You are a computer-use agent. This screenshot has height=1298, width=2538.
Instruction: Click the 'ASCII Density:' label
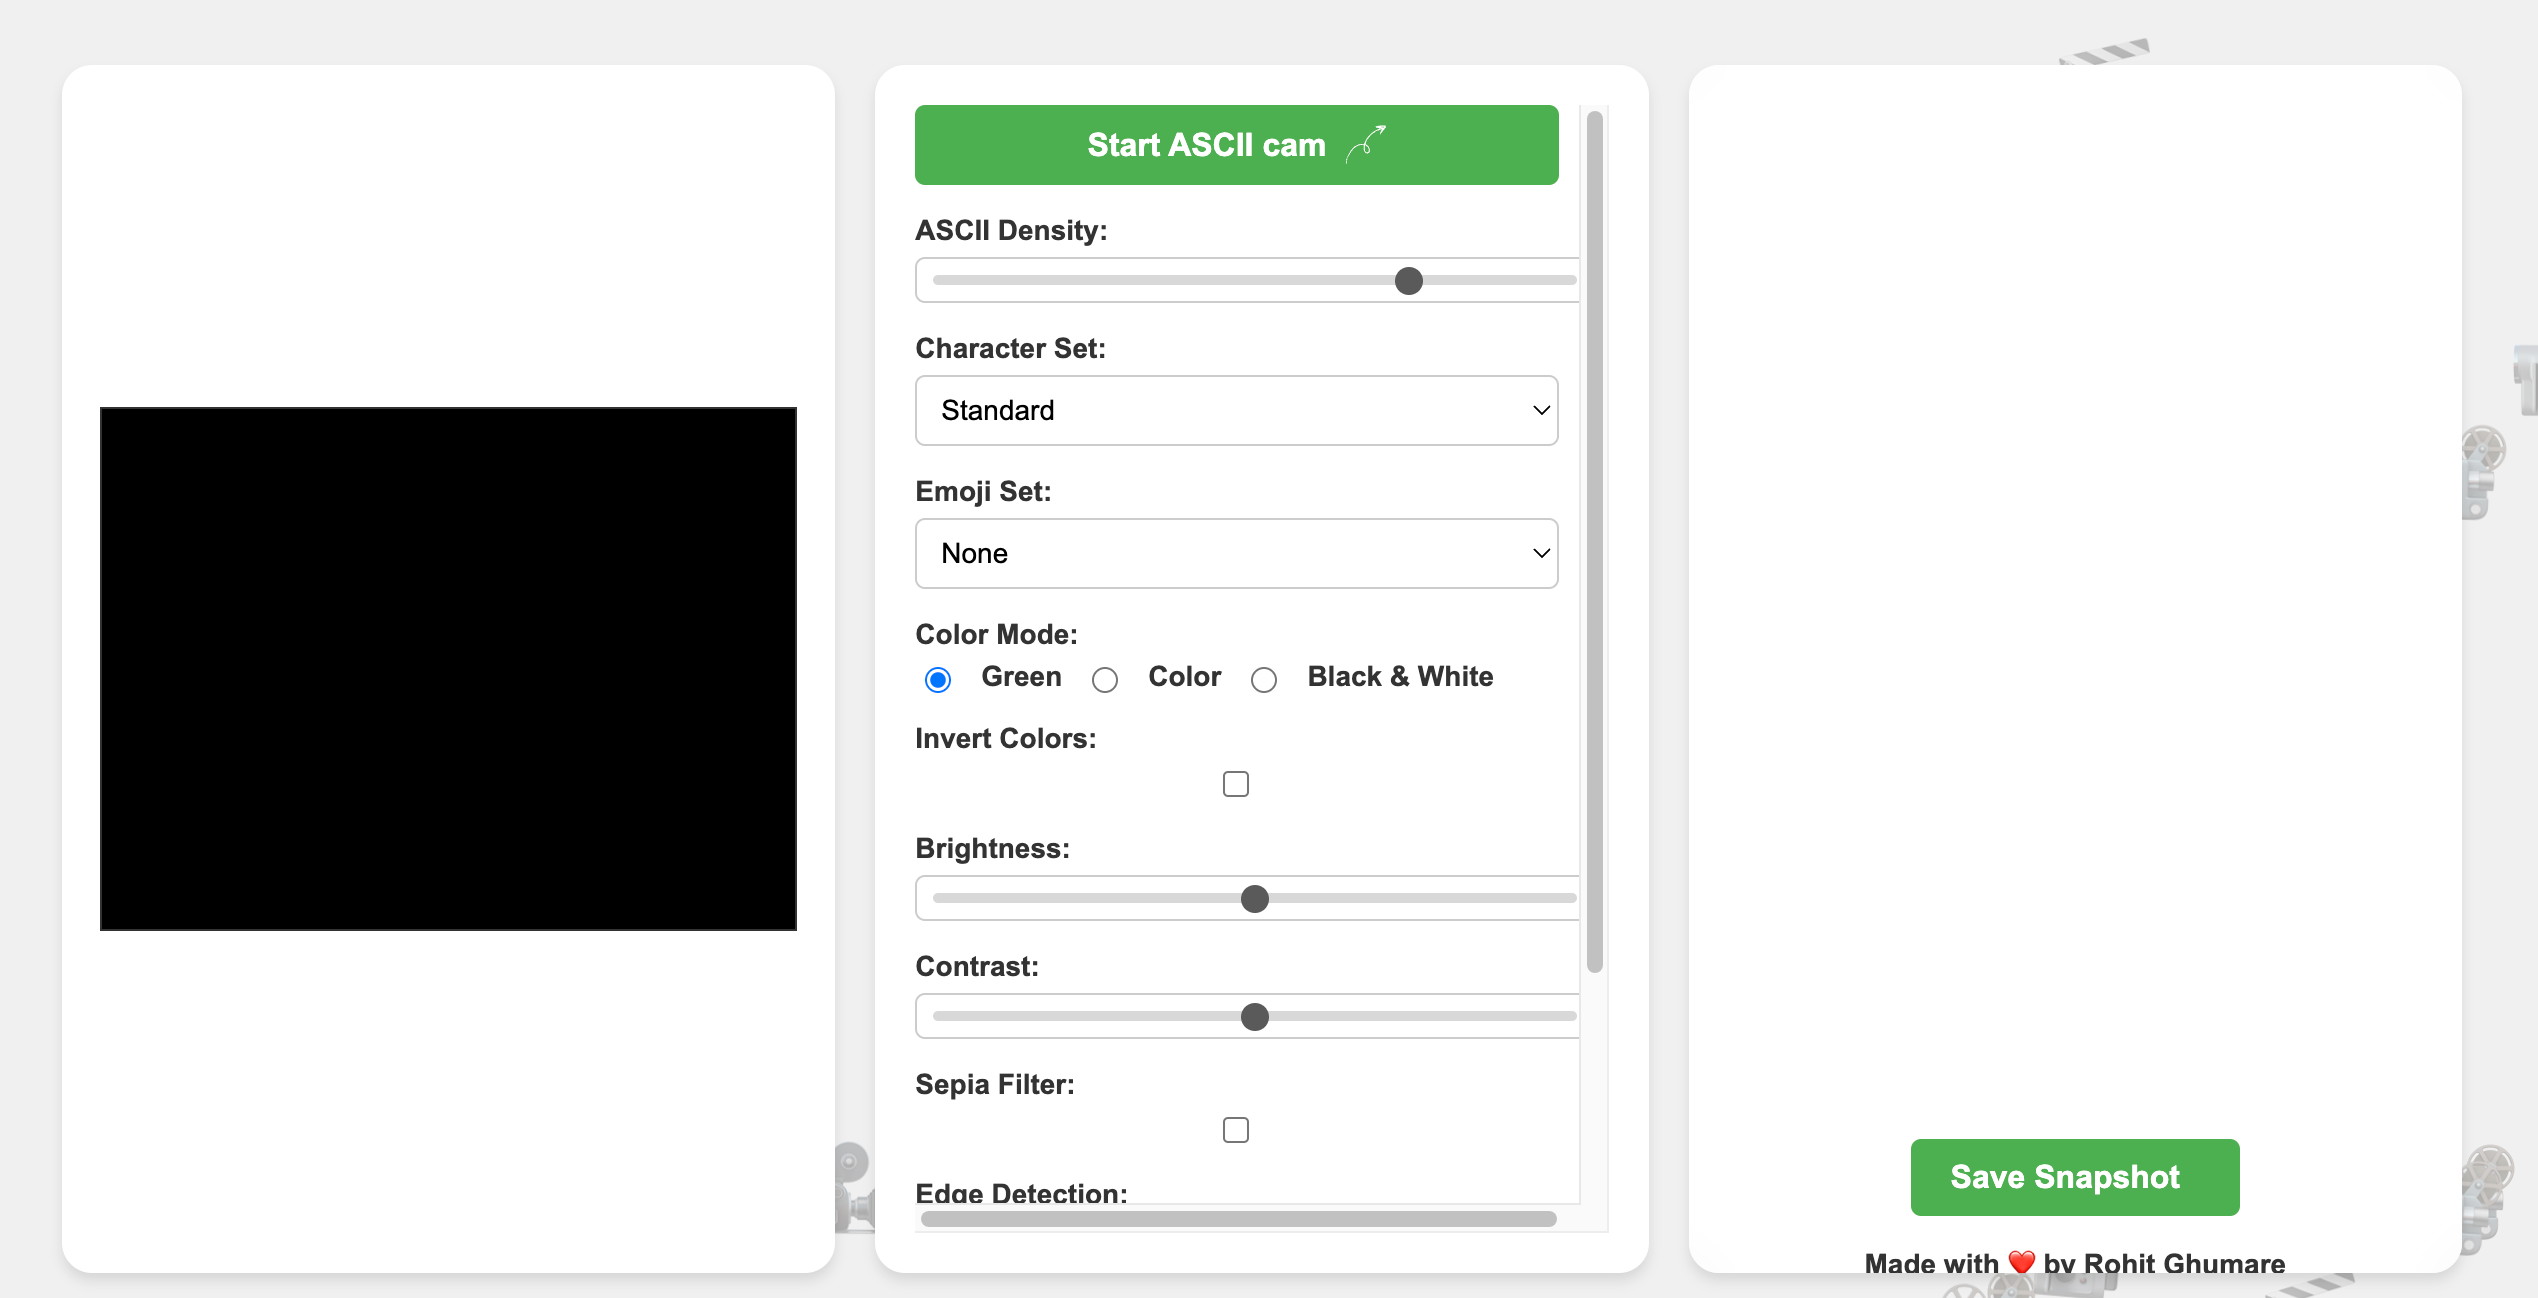coord(1011,230)
